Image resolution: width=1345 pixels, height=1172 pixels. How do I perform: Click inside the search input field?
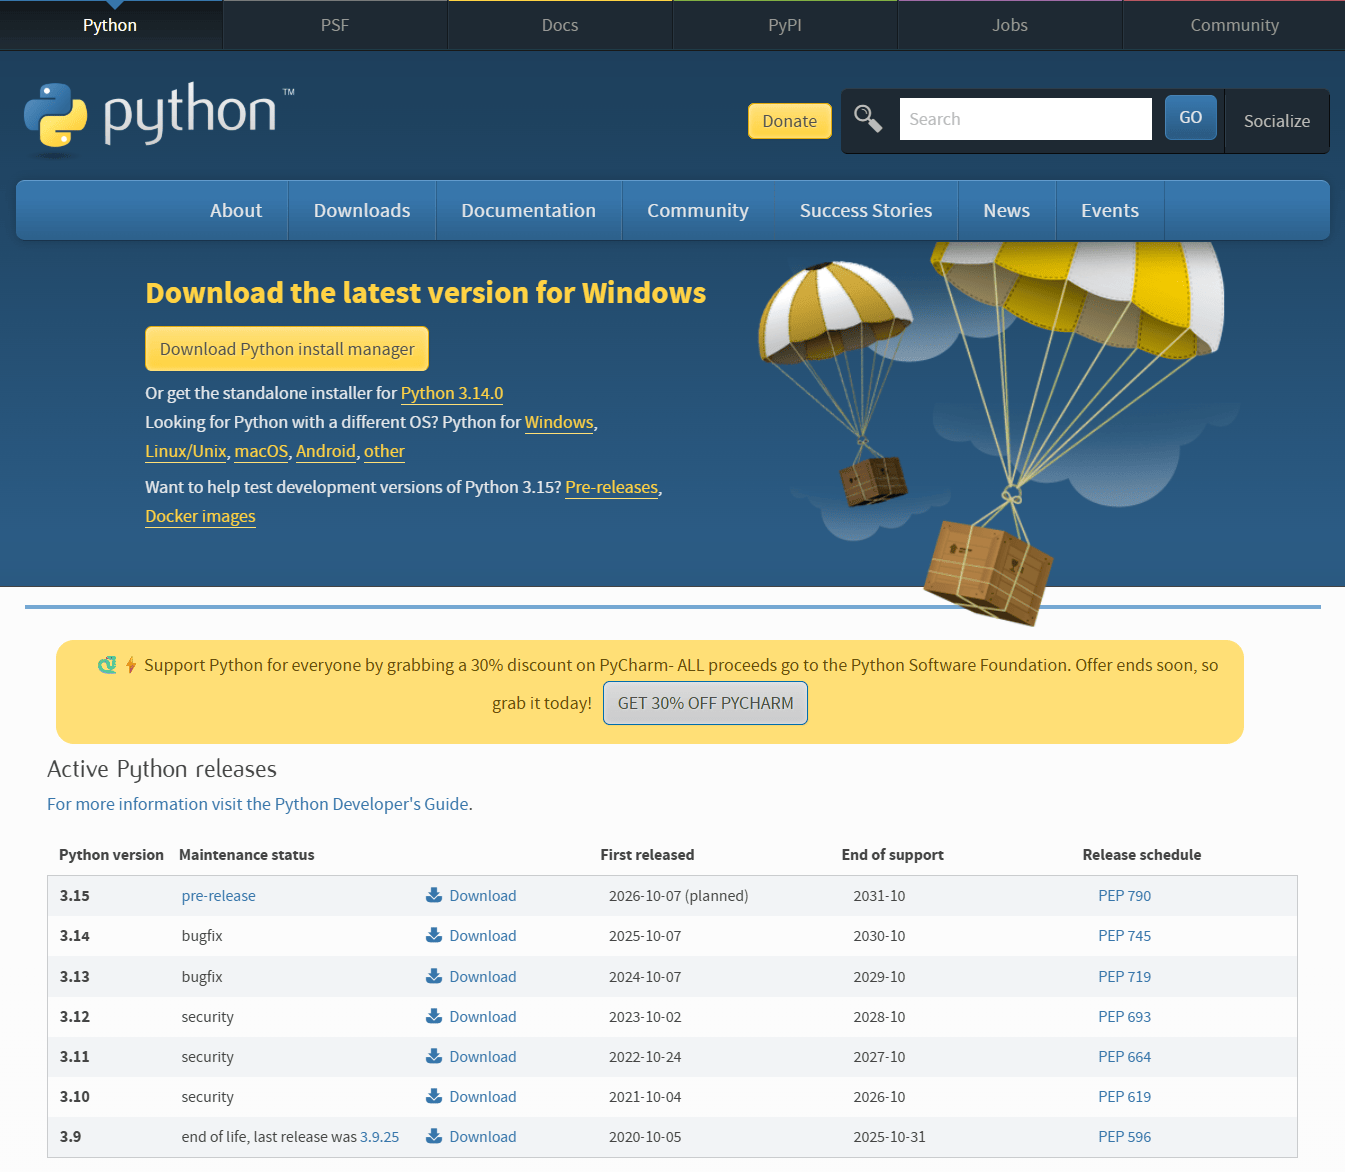[1025, 118]
